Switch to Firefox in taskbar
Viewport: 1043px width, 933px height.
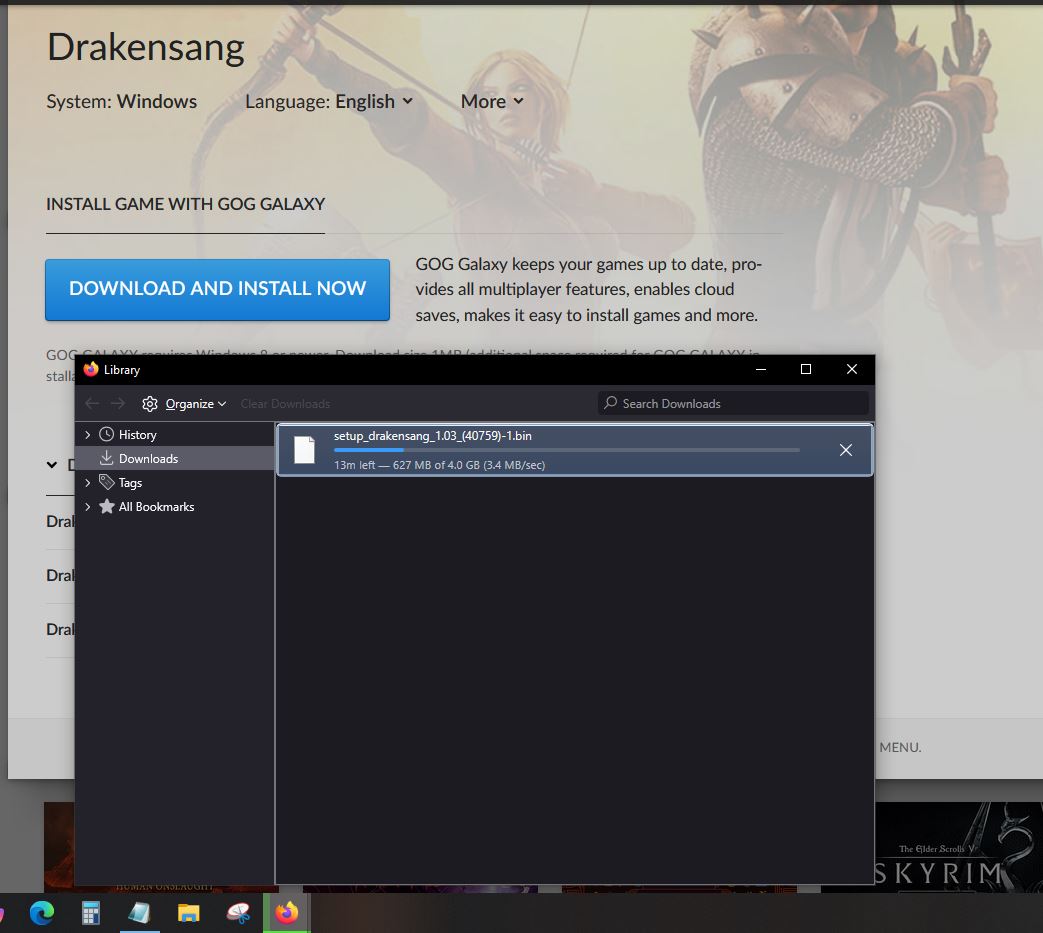(287, 913)
